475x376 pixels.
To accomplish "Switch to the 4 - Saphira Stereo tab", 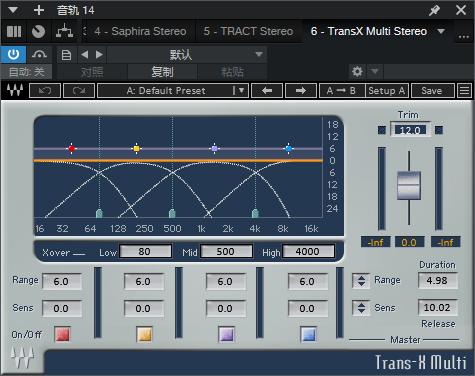I will tap(140, 31).
